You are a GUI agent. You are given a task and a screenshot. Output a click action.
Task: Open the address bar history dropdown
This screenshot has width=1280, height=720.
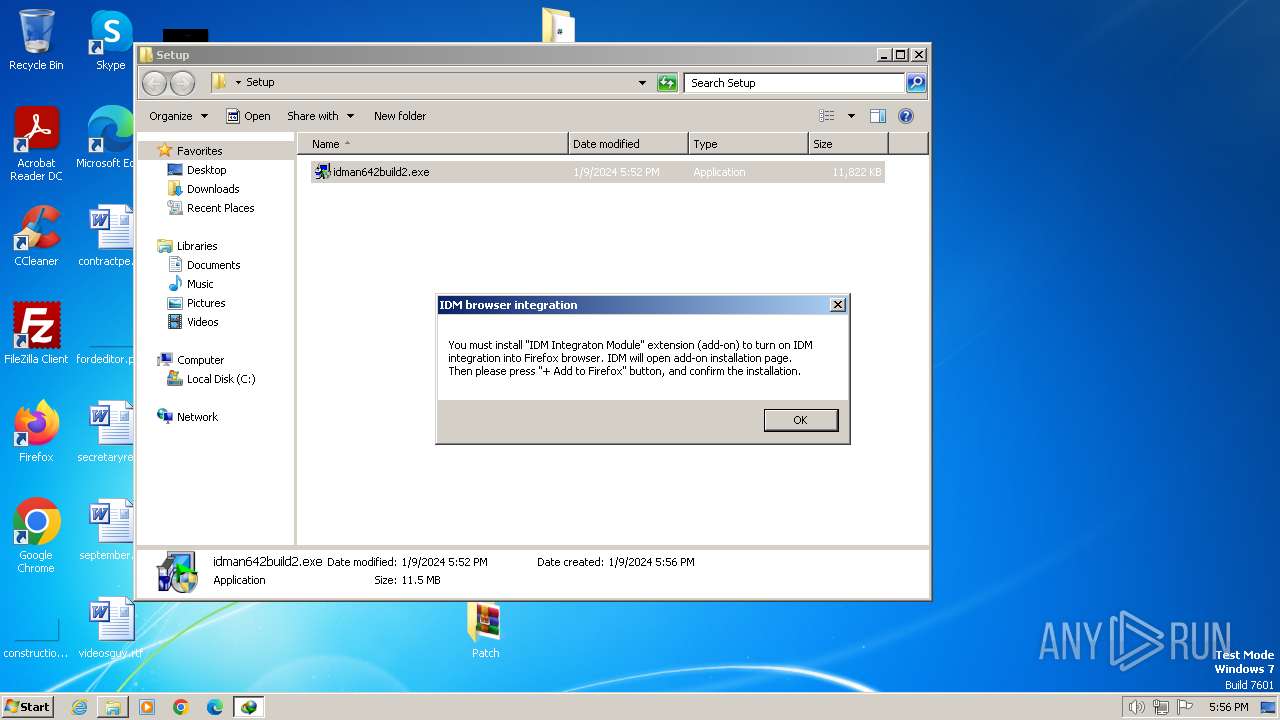[x=642, y=83]
